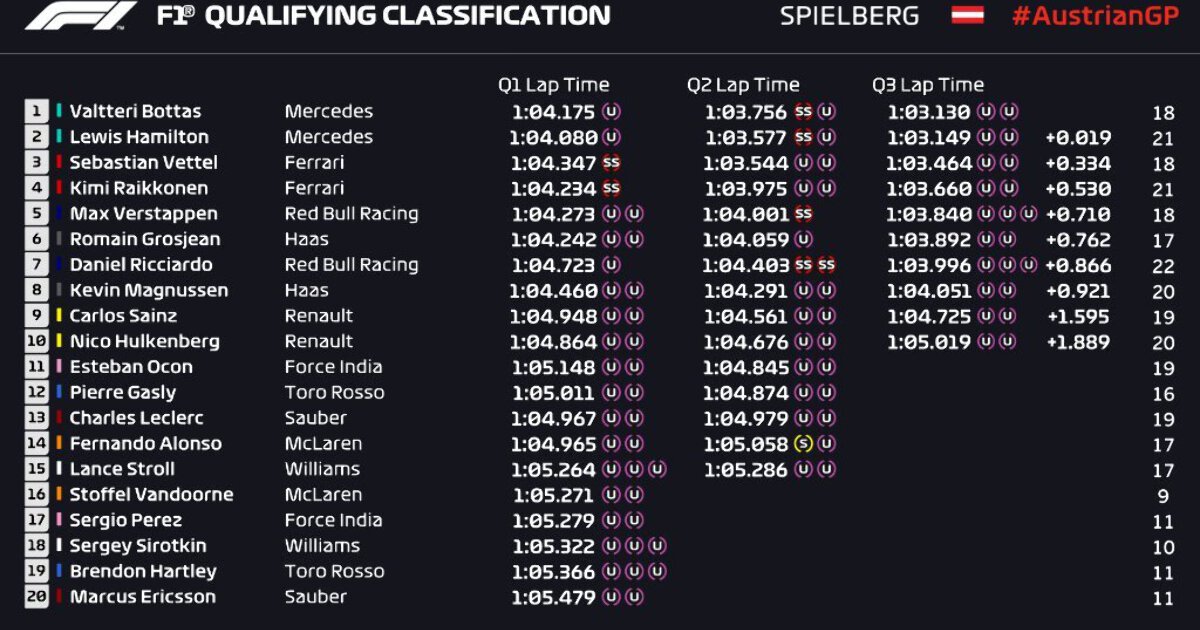Click ultrasoft tyre icon beside Grosjean's Q2 time
The image size is (1200, 630).
tap(803, 239)
